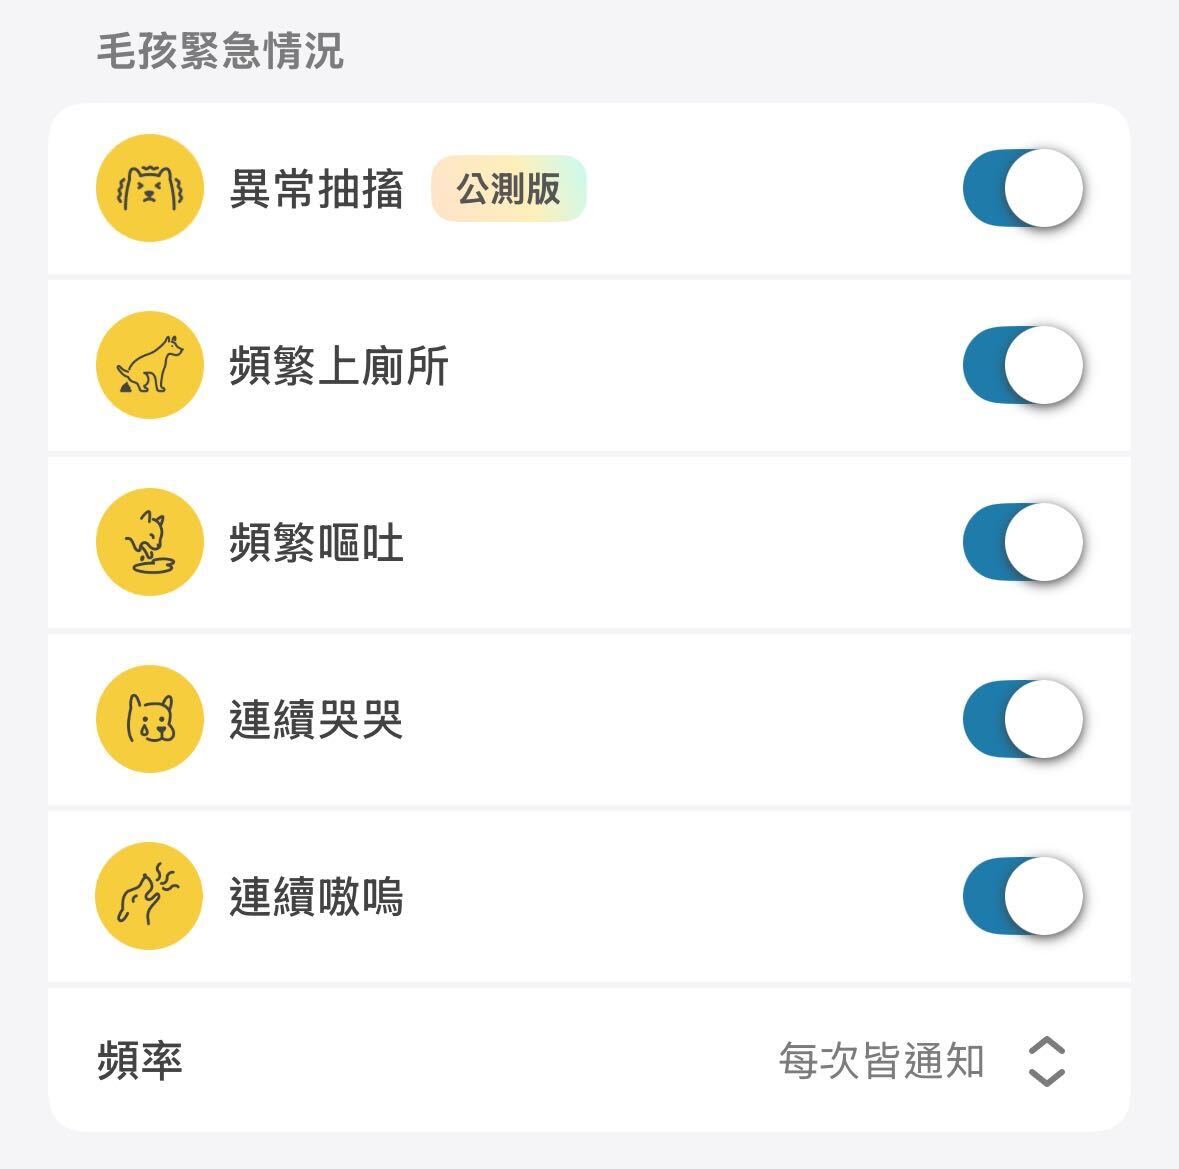
Task: Click the 毛孩緊急情況 section header
Action: tap(220, 51)
